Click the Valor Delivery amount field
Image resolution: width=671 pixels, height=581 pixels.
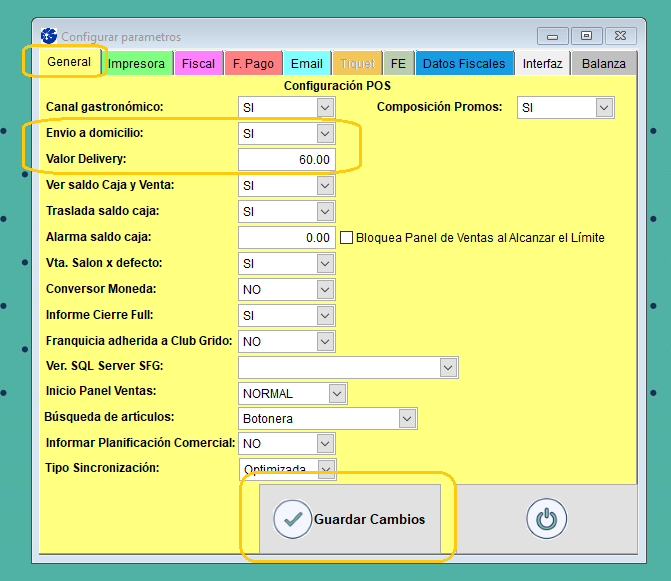[286, 160]
